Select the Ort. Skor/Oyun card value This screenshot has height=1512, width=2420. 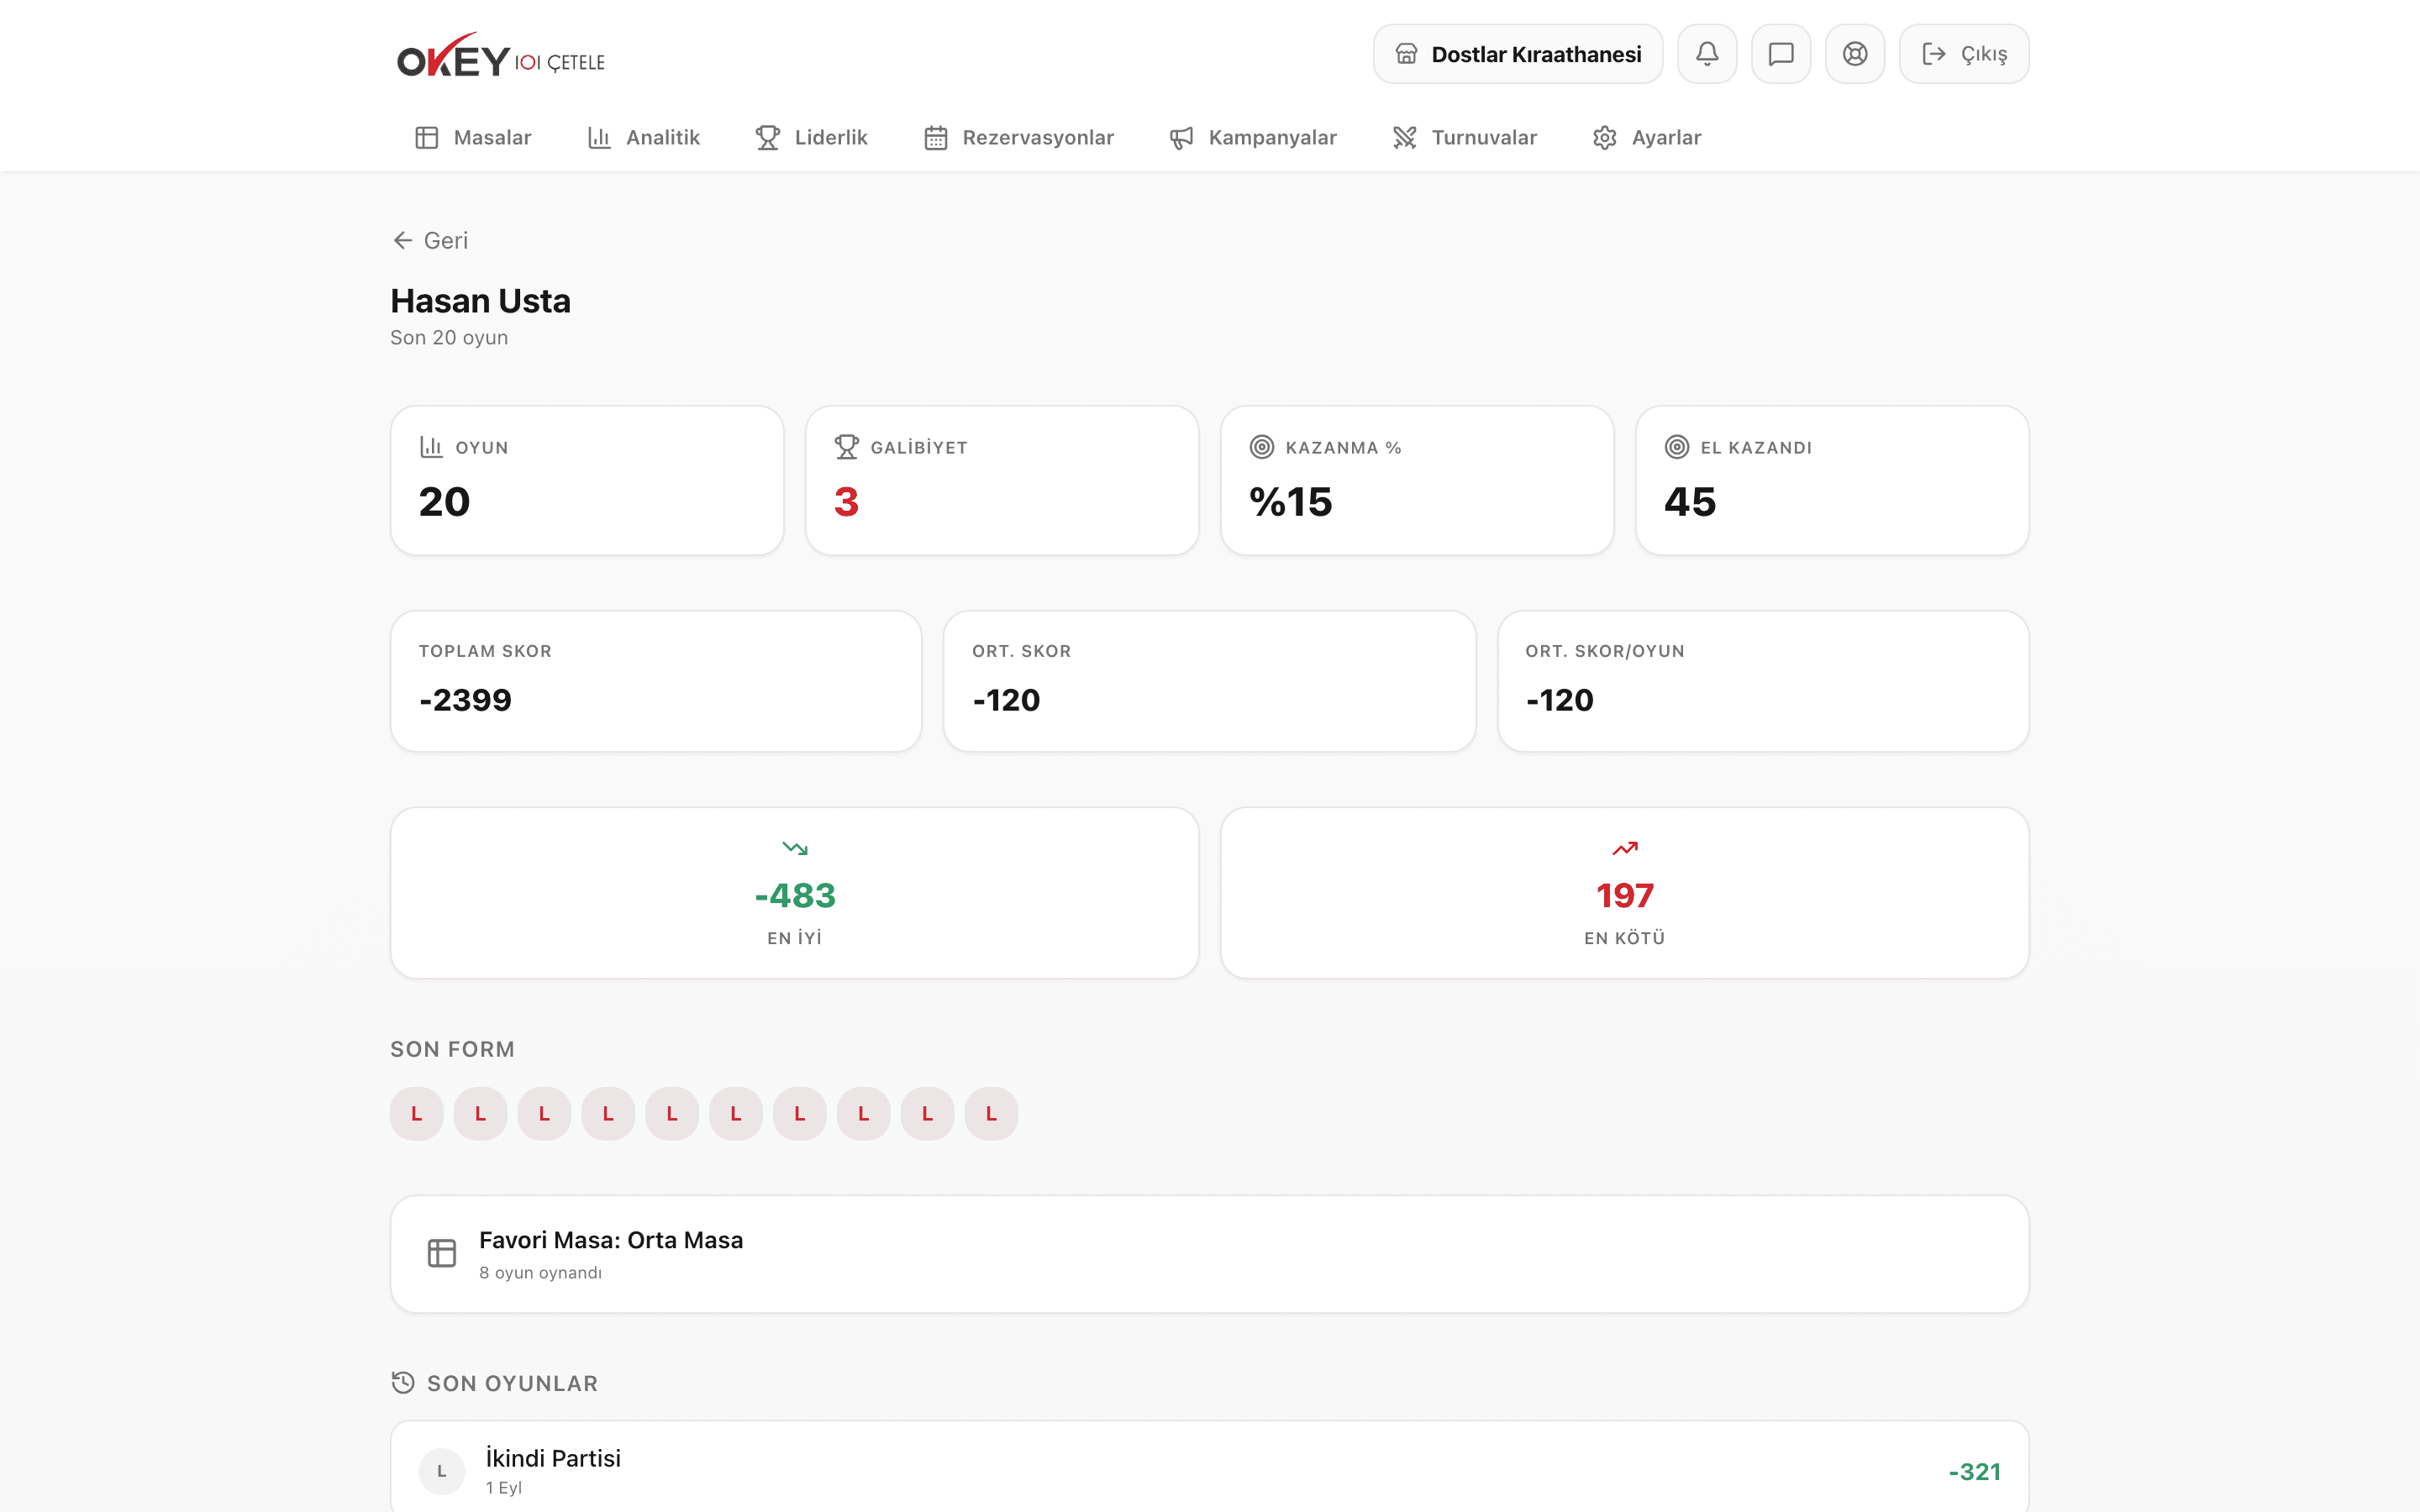pyautogui.click(x=1560, y=700)
